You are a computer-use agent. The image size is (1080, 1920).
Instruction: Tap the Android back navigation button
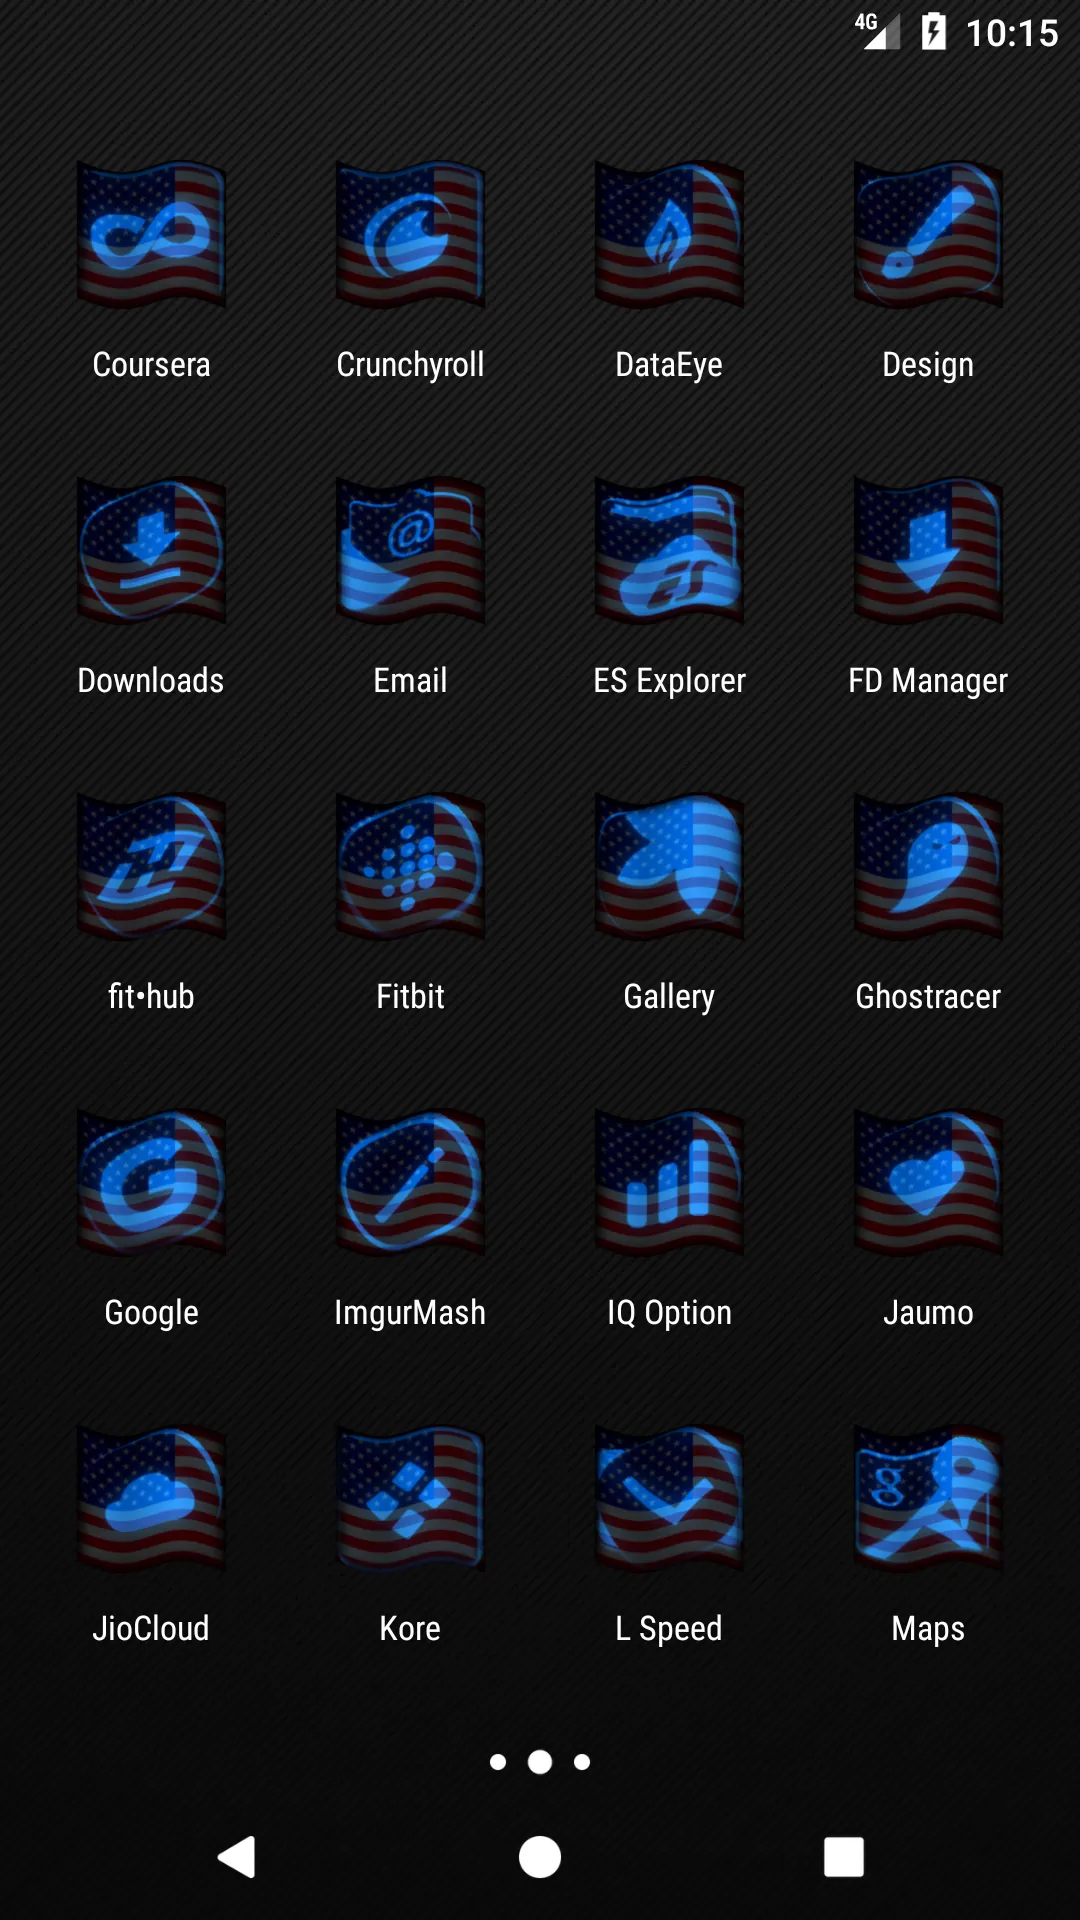click(237, 1857)
